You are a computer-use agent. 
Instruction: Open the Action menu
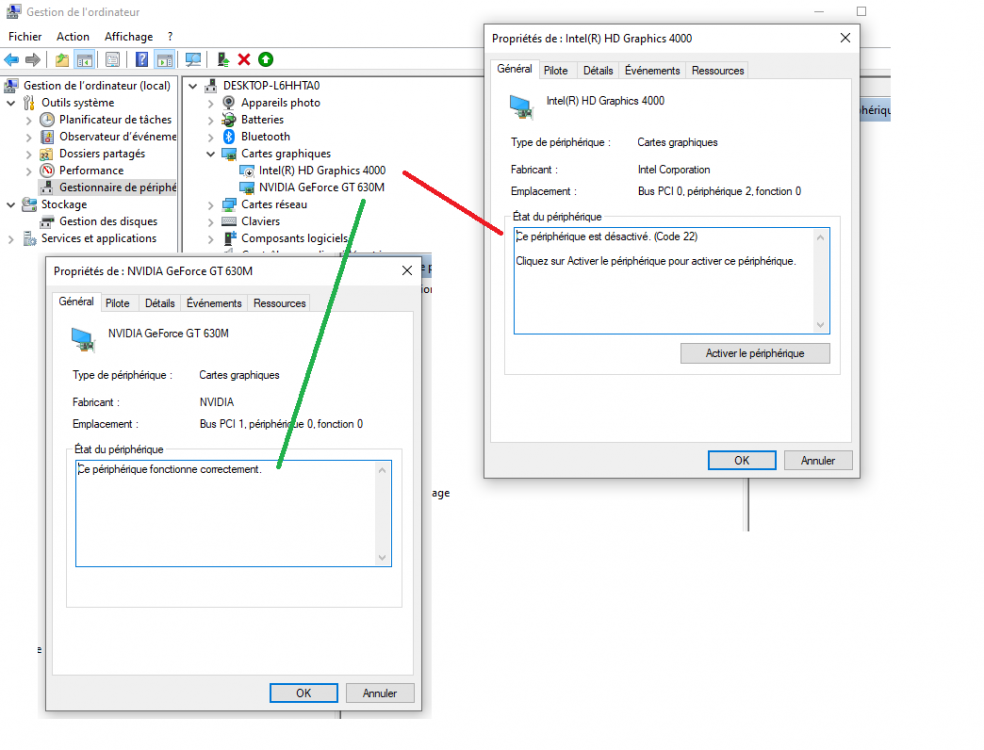point(73,36)
